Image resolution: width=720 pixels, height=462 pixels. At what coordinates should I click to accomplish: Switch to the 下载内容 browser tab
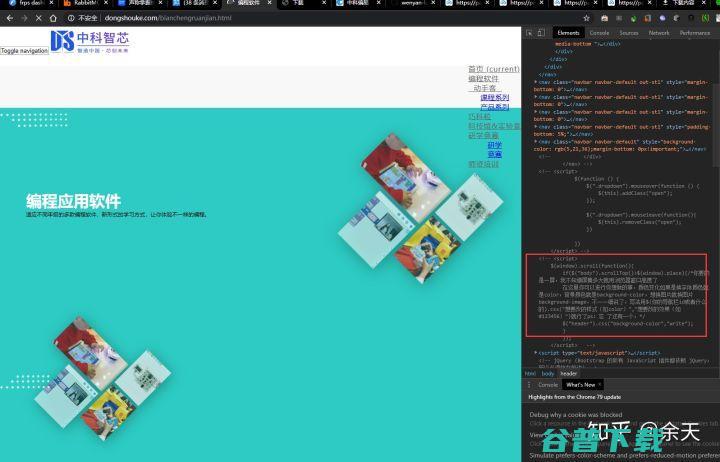(x=683, y=3)
